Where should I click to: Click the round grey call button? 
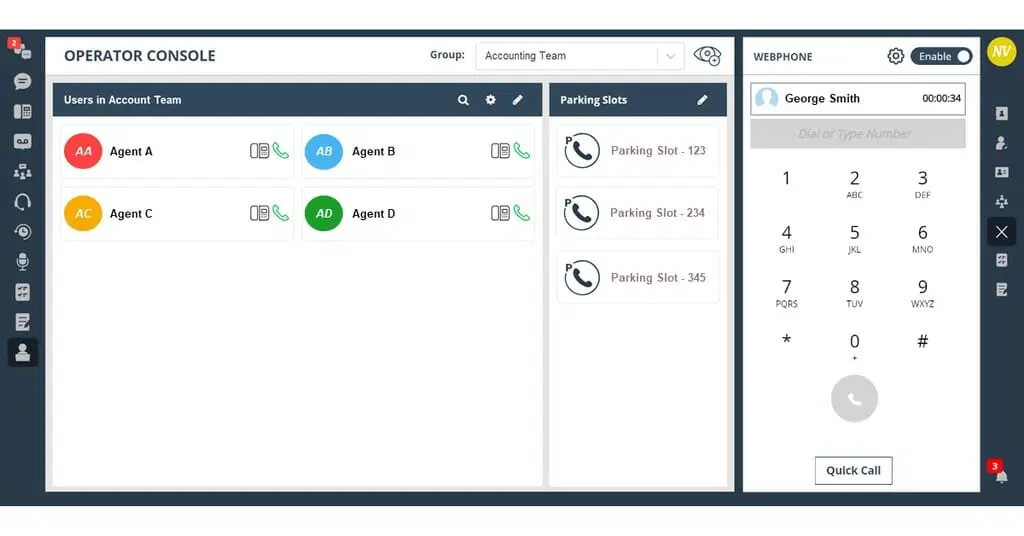[854, 398]
